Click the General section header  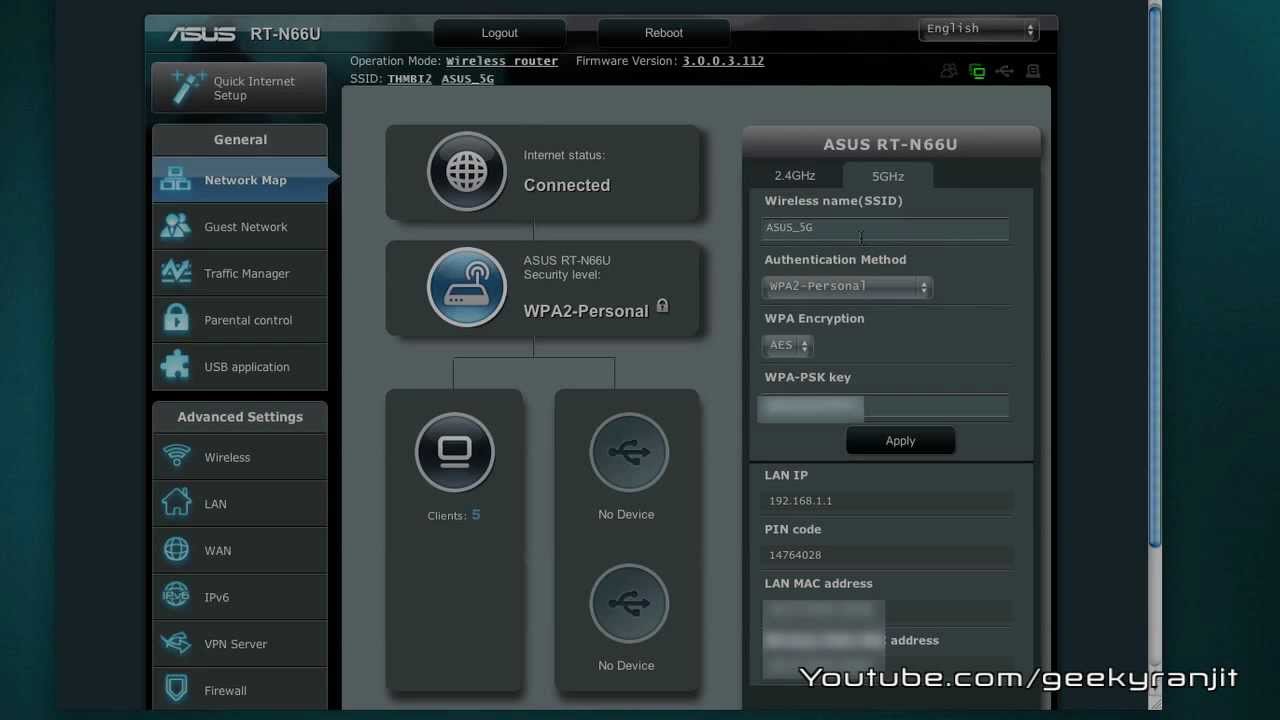(x=240, y=140)
